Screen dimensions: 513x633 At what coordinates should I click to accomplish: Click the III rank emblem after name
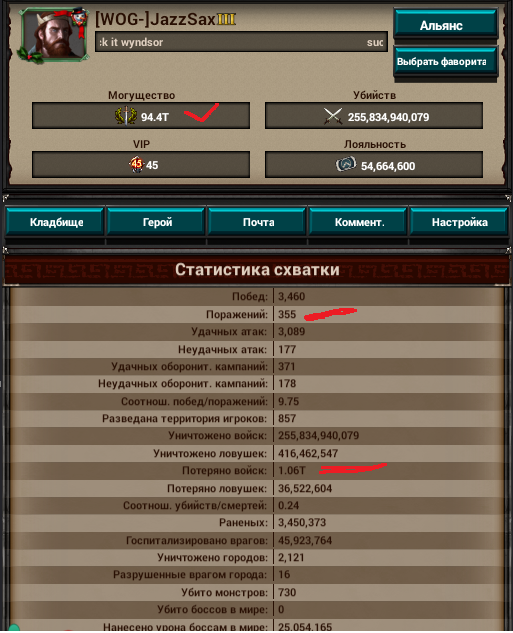pyautogui.click(x=226, y=19)
